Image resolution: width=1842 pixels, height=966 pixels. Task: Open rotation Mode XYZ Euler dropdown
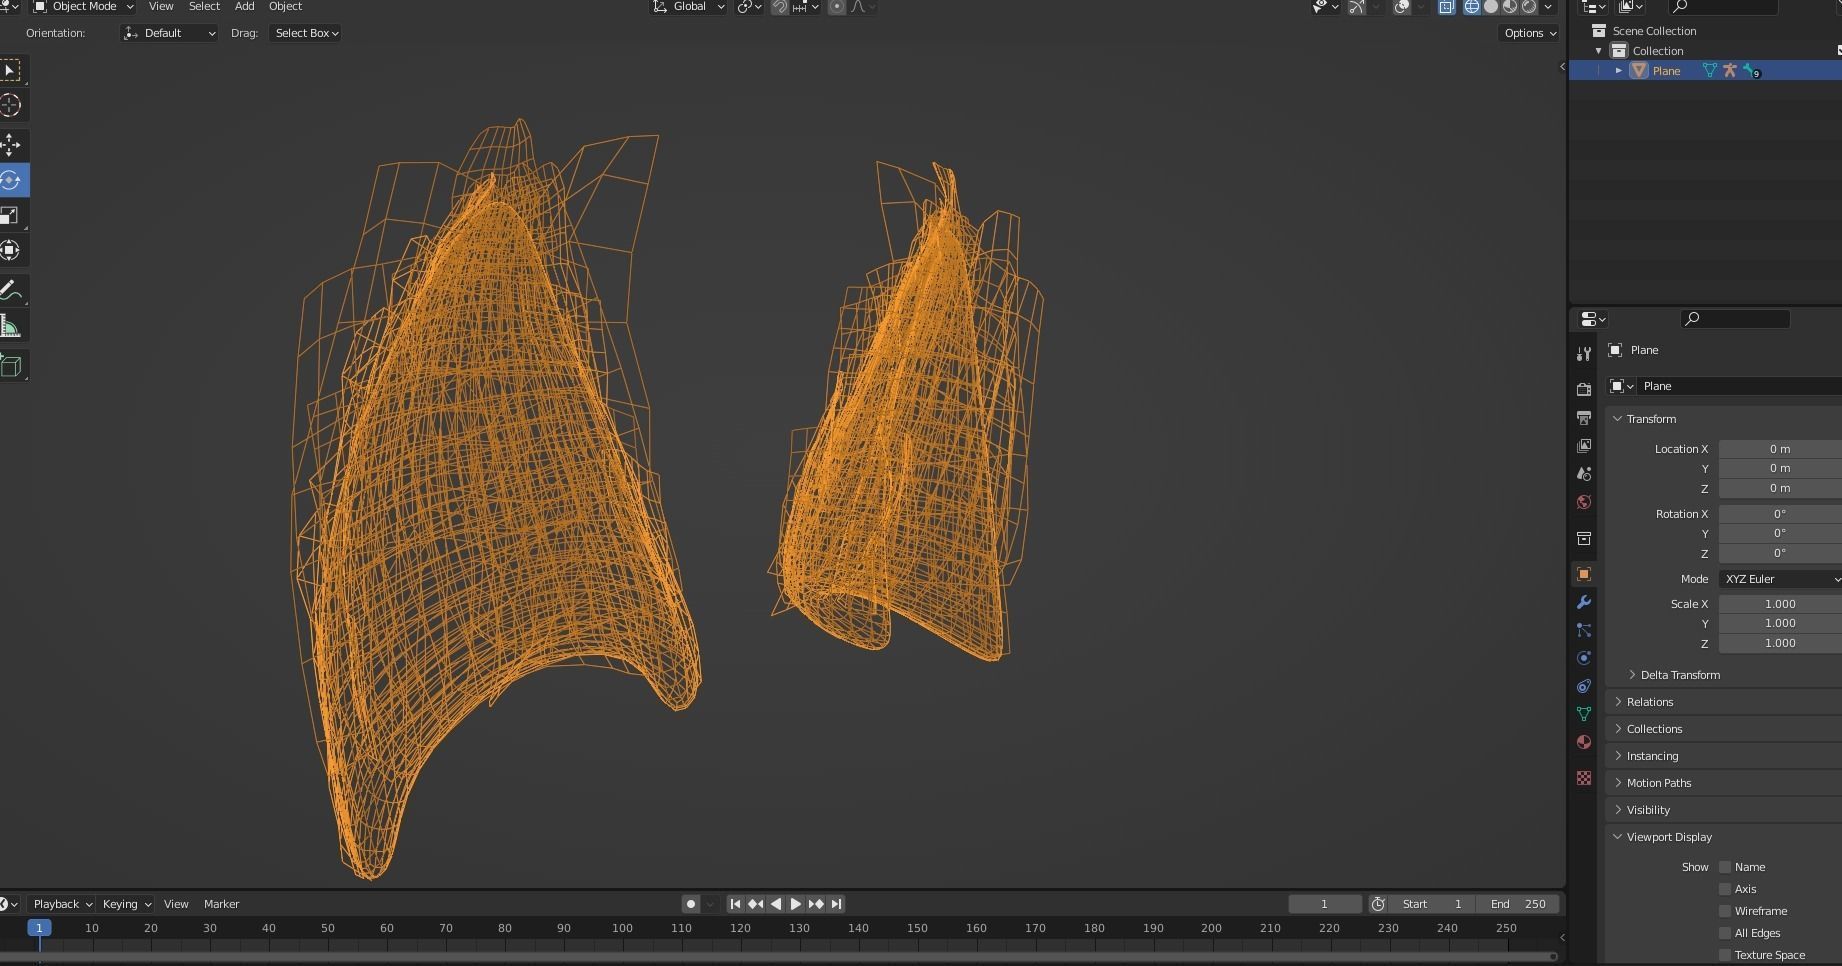(x=1781, y=579)
